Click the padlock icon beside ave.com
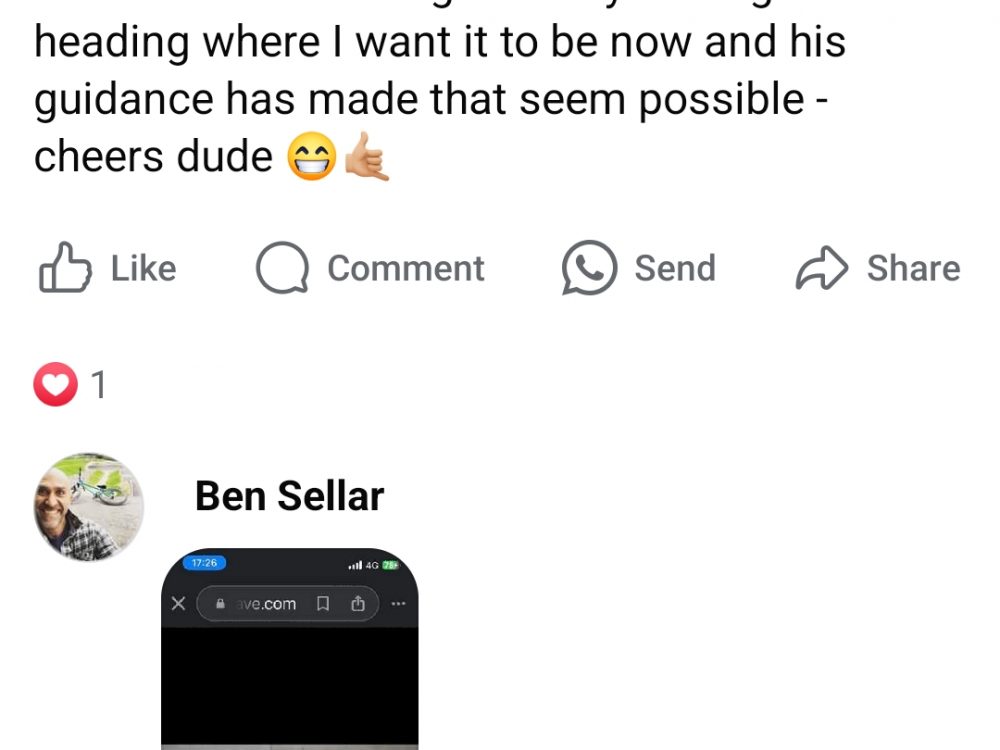The image size is (1000, 750). pos(221,604)
